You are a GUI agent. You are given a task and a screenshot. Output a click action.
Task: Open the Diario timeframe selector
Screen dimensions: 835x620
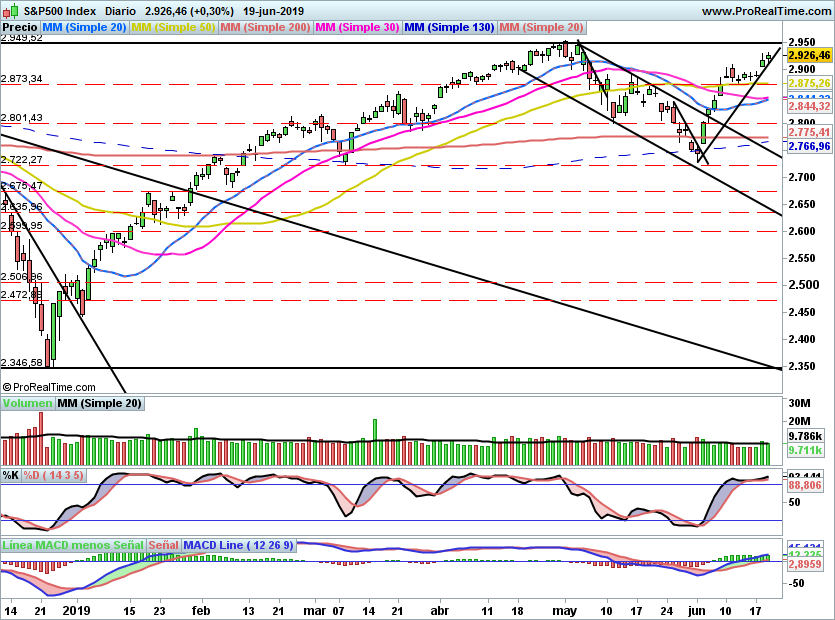pyautogui.click(x=121, y=9)
